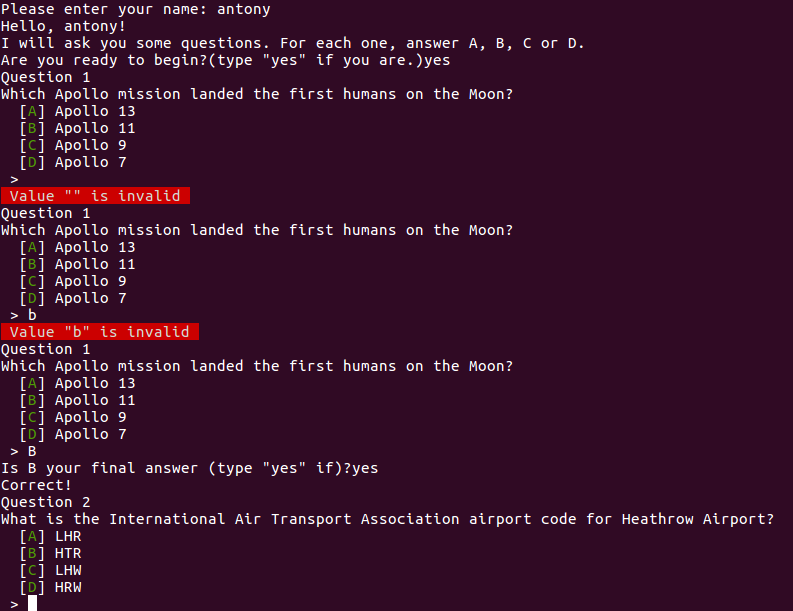Viewport: 793px width, 611px height.
Task: Click the [B] HTR answer option
Action: [50, 553]
